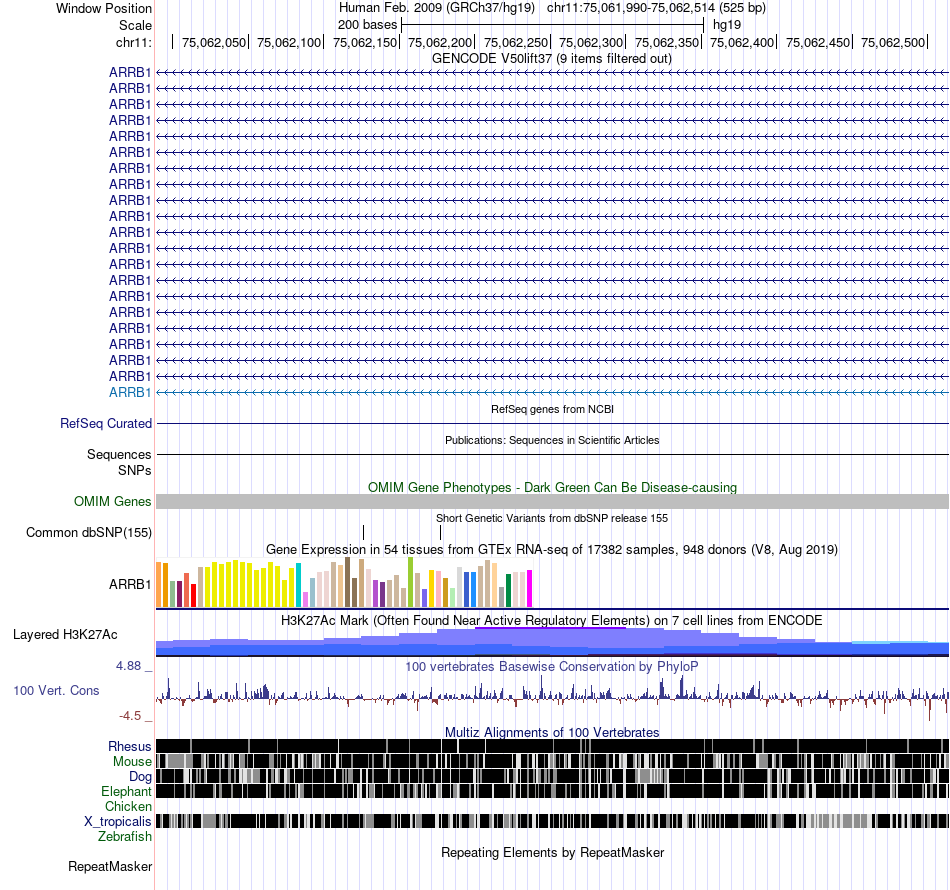Click the tall bright-green GTEx expression bar

[x=410, y=582]
